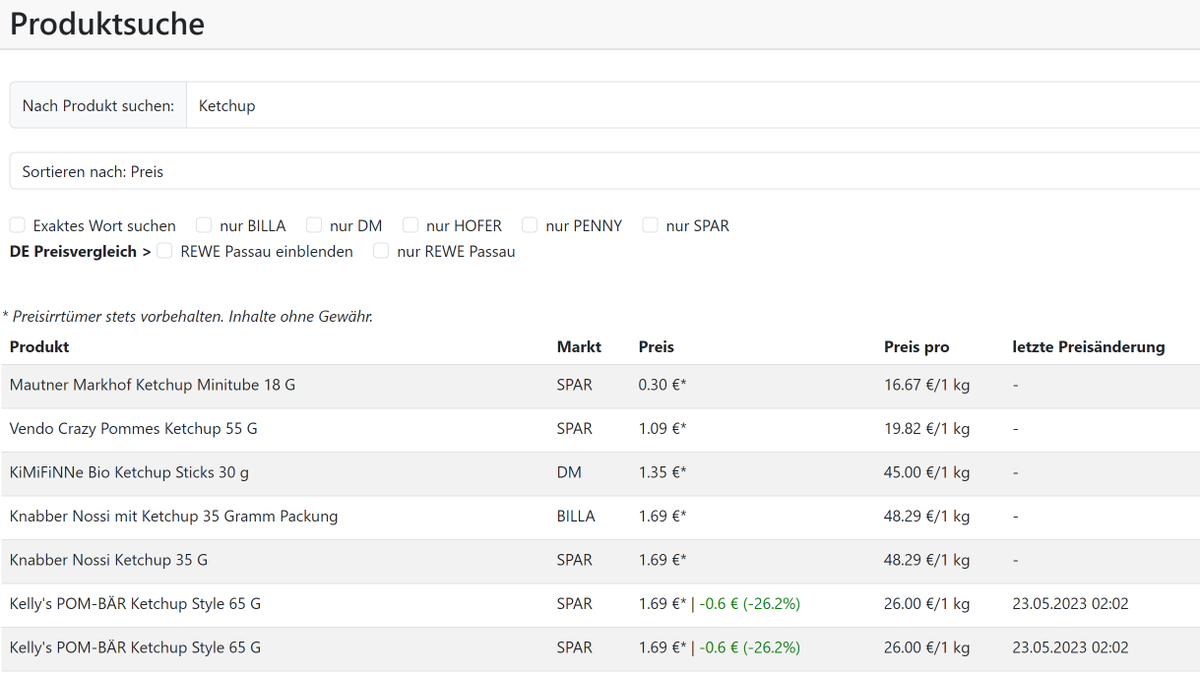Click the letzte Preisänderung column header
1200x674 pixels.
pyautogui.click(x=1088, y=347)
